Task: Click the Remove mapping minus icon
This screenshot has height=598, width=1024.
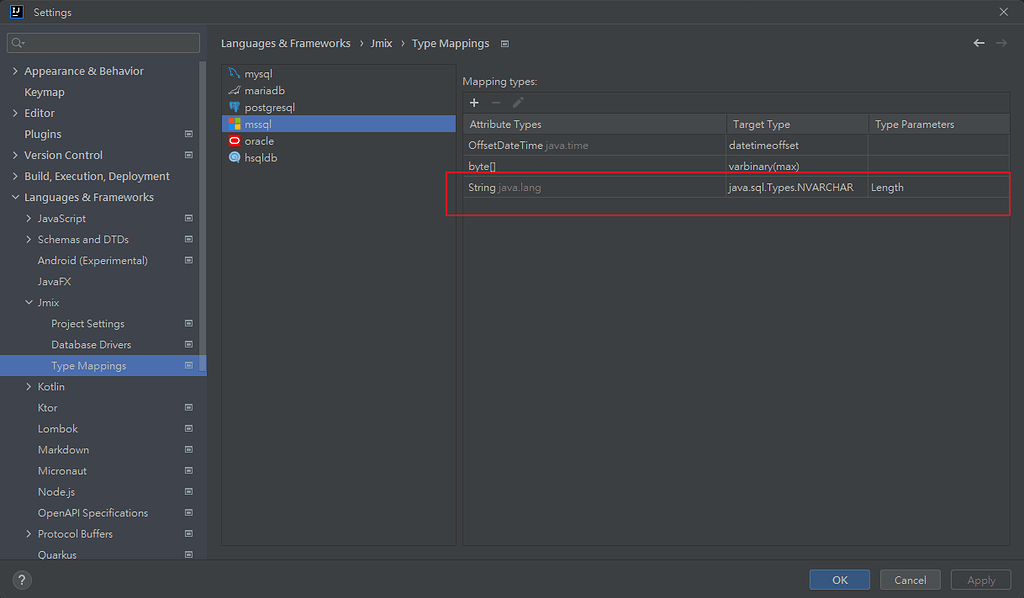Action: coord(495,102)
